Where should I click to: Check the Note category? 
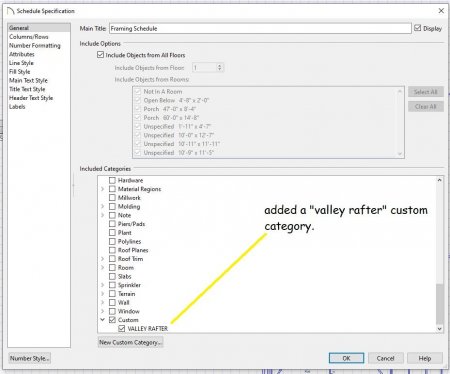(x=112, y=215)
